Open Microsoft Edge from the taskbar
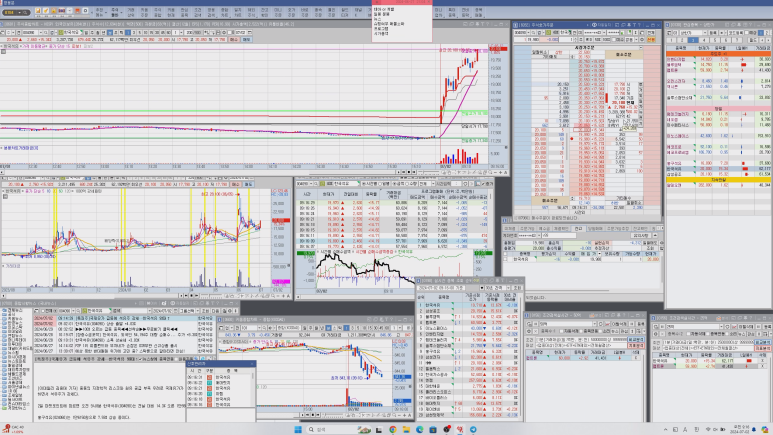The width and height of the screenshot is (773, 435). [x=420, y=430]
